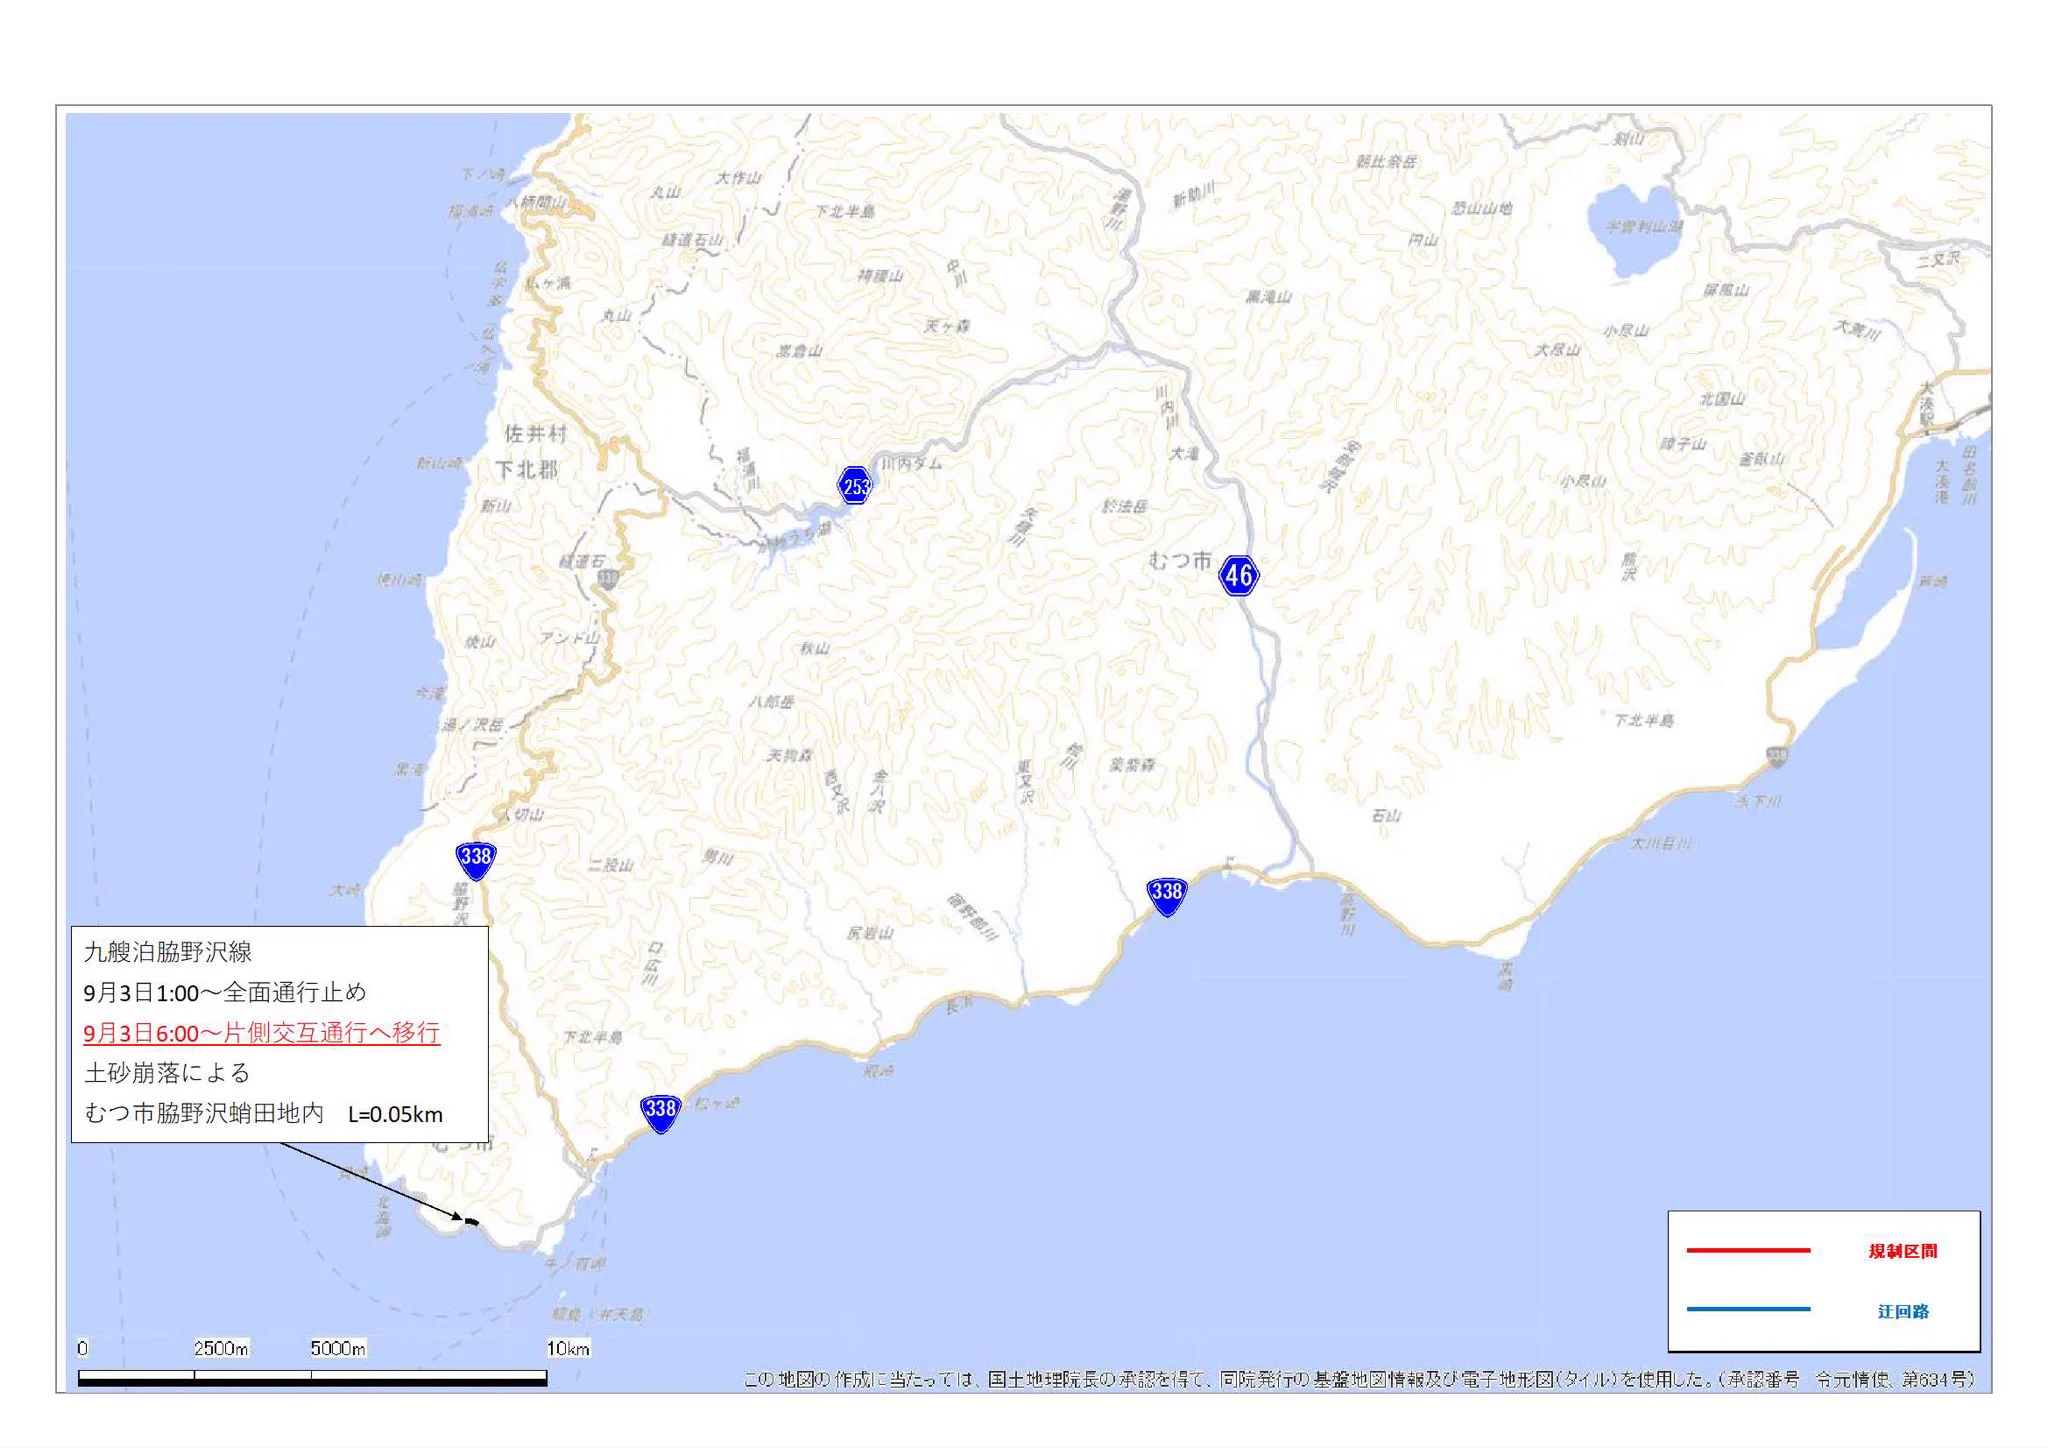Click the 大作山 label
Viewport: 2048px width, 1448px height.
point(739,178)
